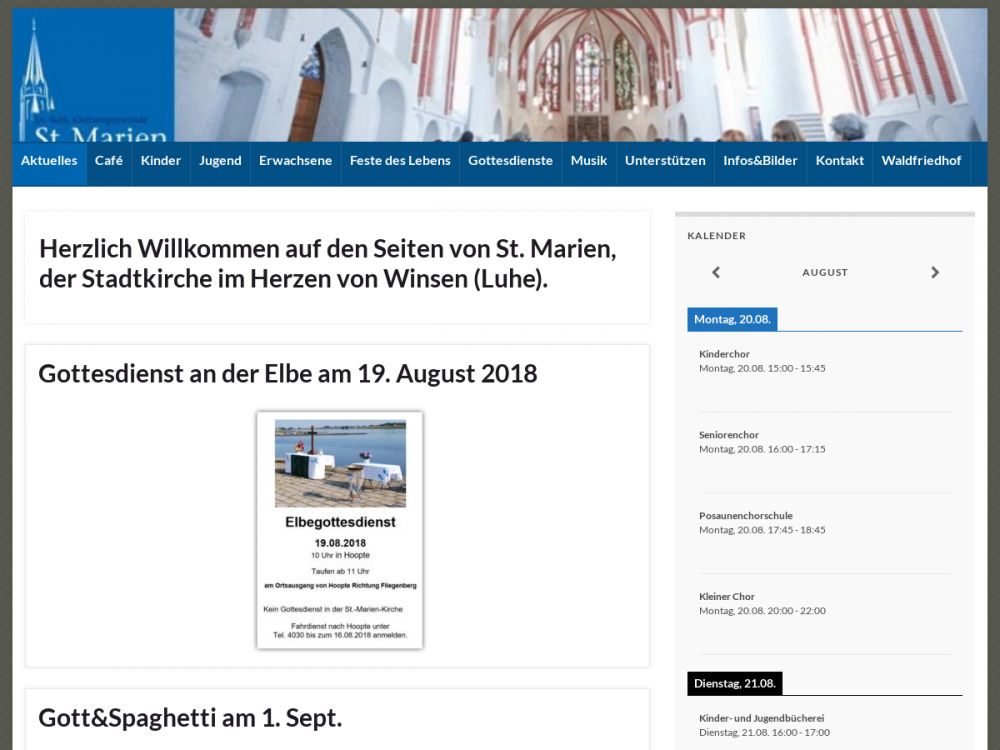Go to next calendar month arrow
Image resolution: width=1000 pixels, height=750 pixels.
coord(934,272)
